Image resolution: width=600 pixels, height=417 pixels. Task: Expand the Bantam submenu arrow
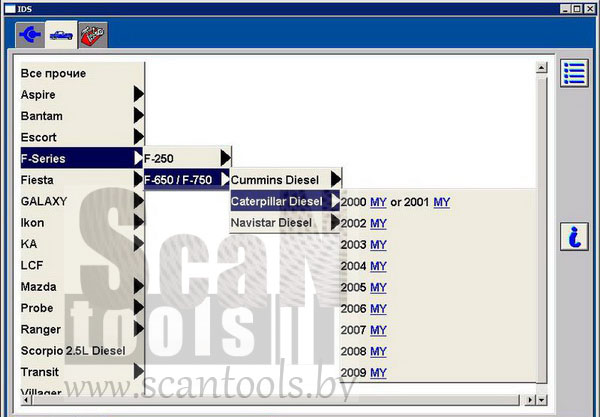[x=139, y=116]
